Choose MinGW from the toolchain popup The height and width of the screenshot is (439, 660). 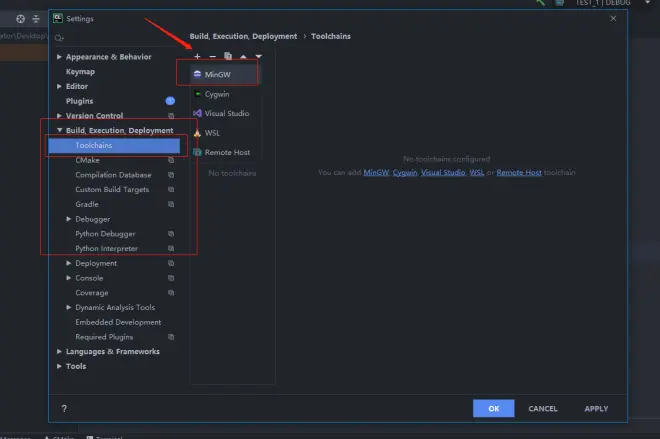click(225, 74)
